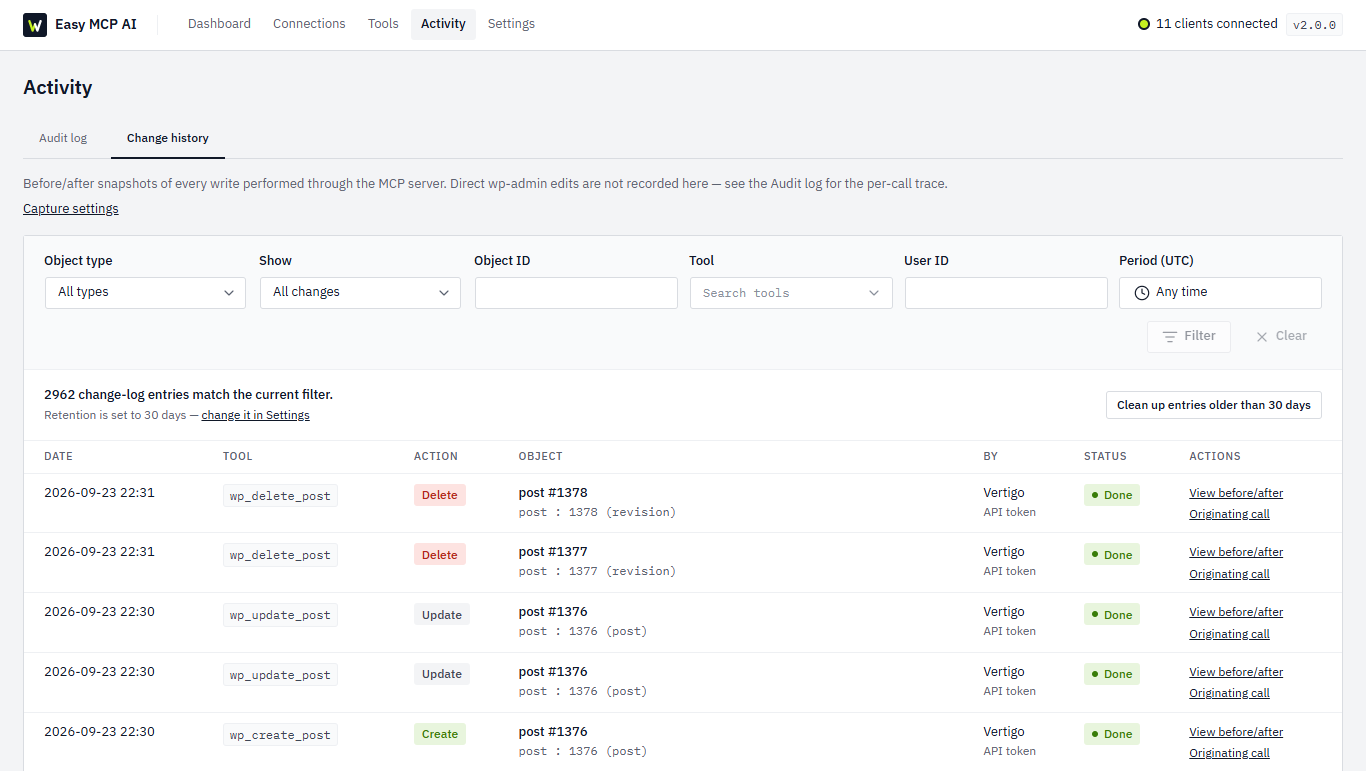
Task: Click the green connection status dot
Action: (x=1144, y=24)
